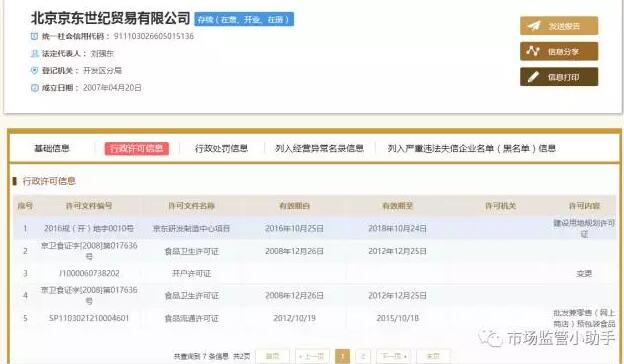Click date 2015/10/18
Screen dimensions: 624x364
coord(397,318)
